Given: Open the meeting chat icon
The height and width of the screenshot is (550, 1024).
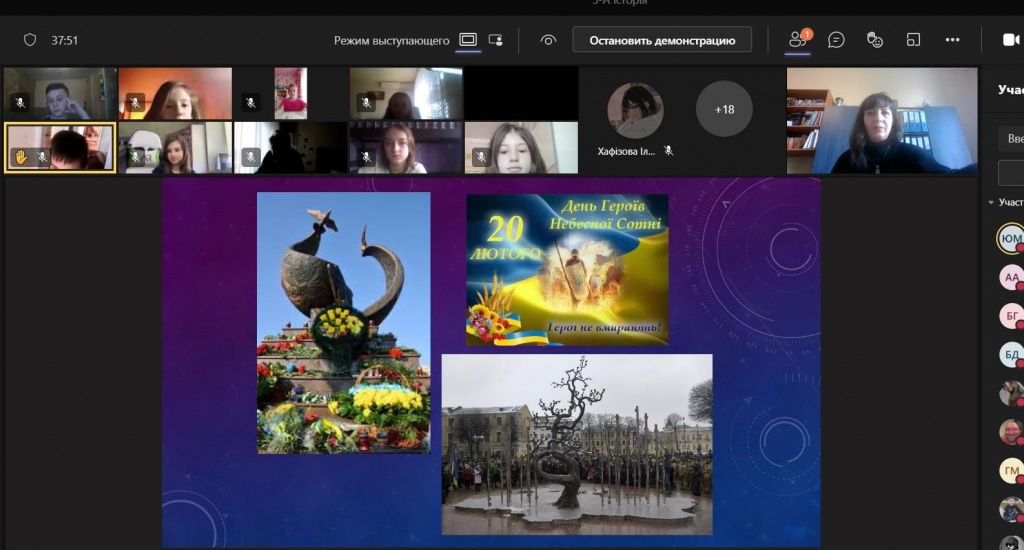Looking at the screenshot, I should tap(836, 40).
